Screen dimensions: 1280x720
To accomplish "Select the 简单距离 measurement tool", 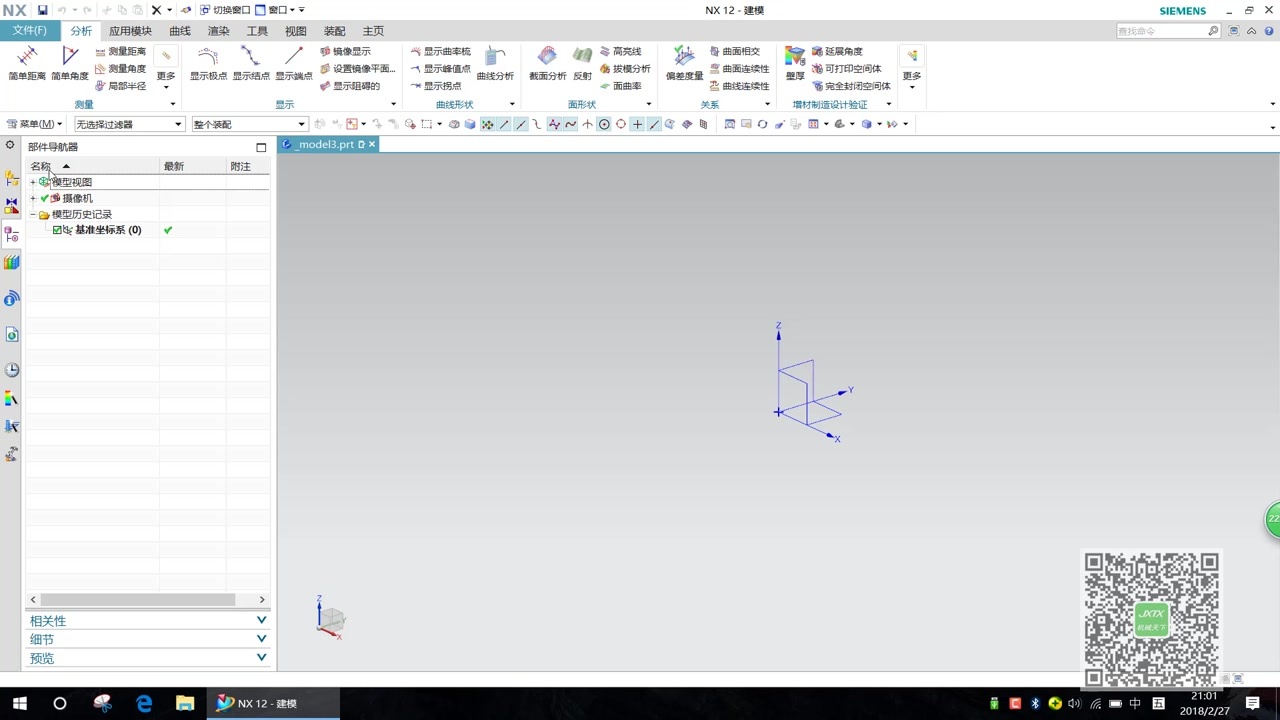I will (x=27, y=63).
